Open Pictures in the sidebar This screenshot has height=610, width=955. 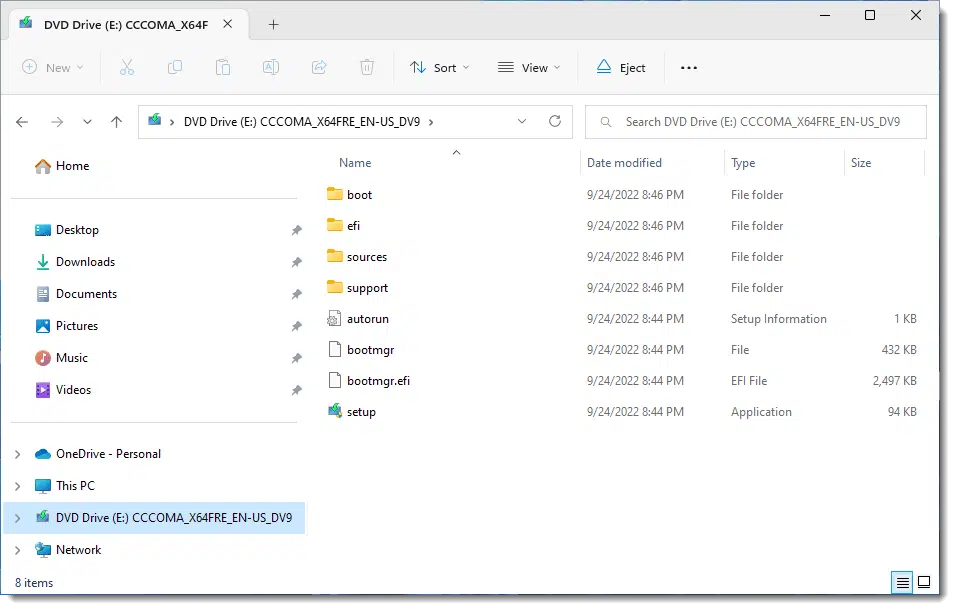[x=66, y=326]
